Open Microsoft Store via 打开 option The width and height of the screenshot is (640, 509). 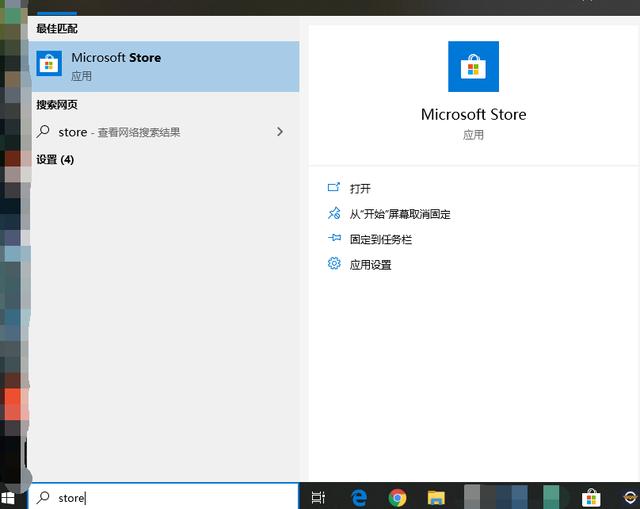click(360, 189)
